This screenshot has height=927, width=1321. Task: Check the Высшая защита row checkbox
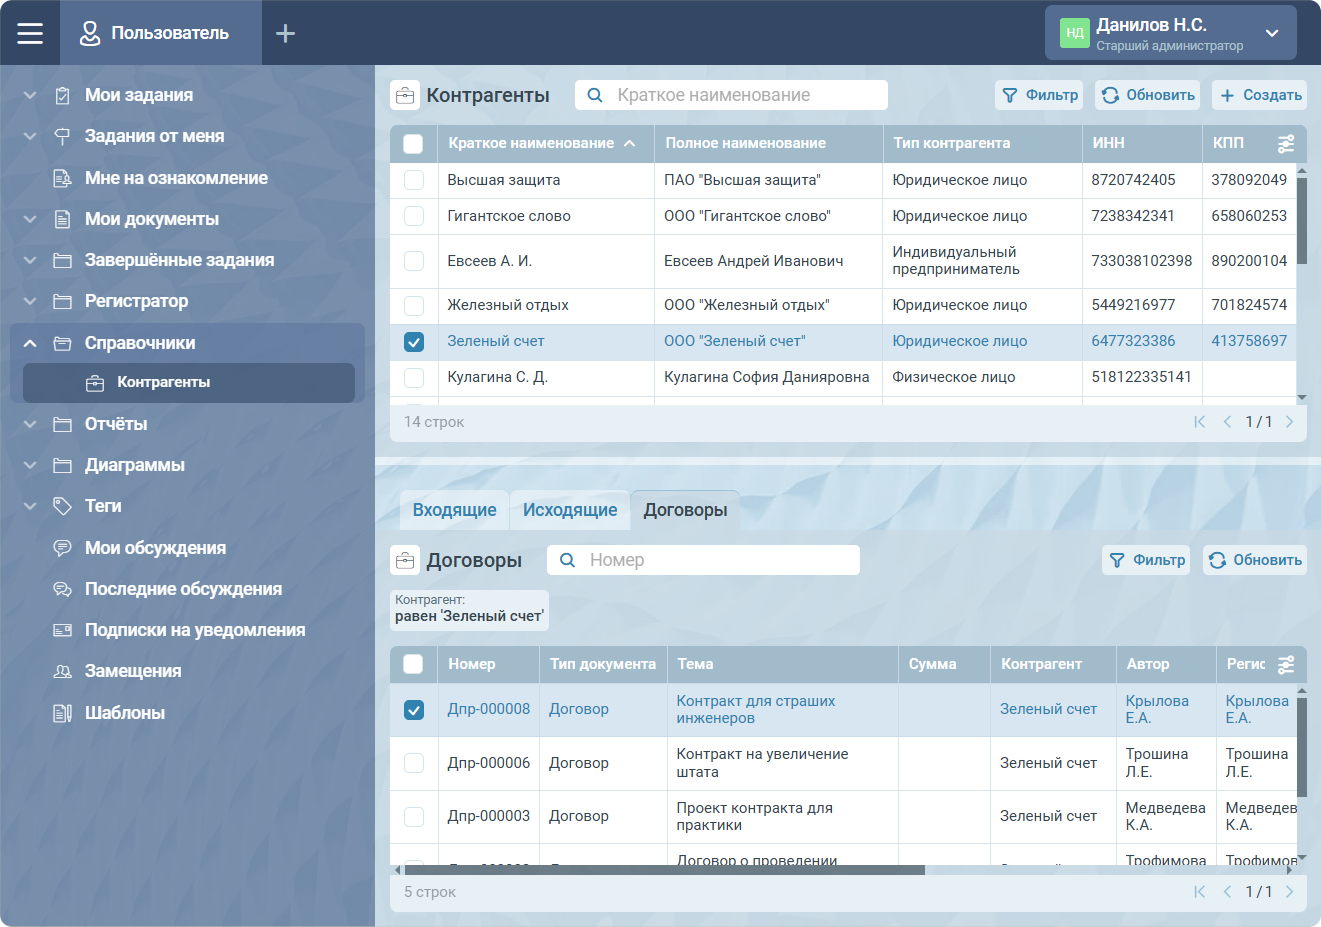tap(413, 180)
